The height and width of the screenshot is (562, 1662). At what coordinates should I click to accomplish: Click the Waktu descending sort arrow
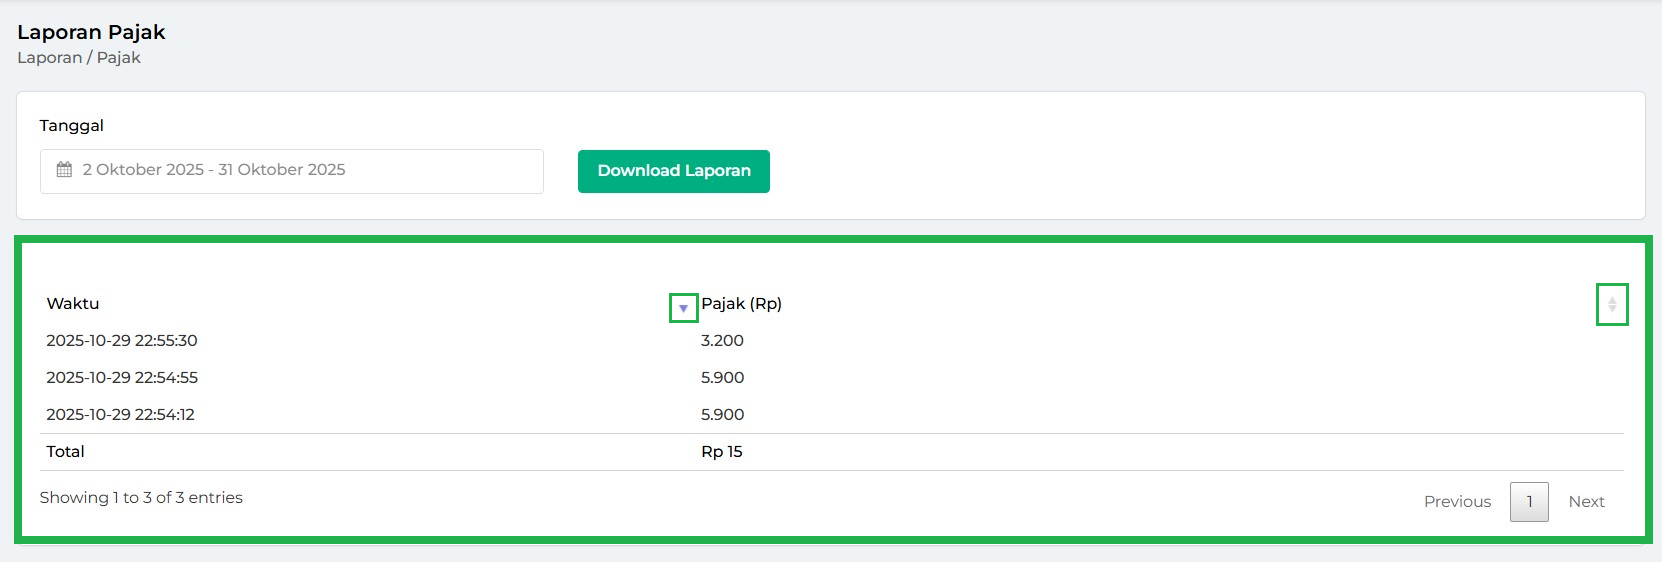point(683,308)
